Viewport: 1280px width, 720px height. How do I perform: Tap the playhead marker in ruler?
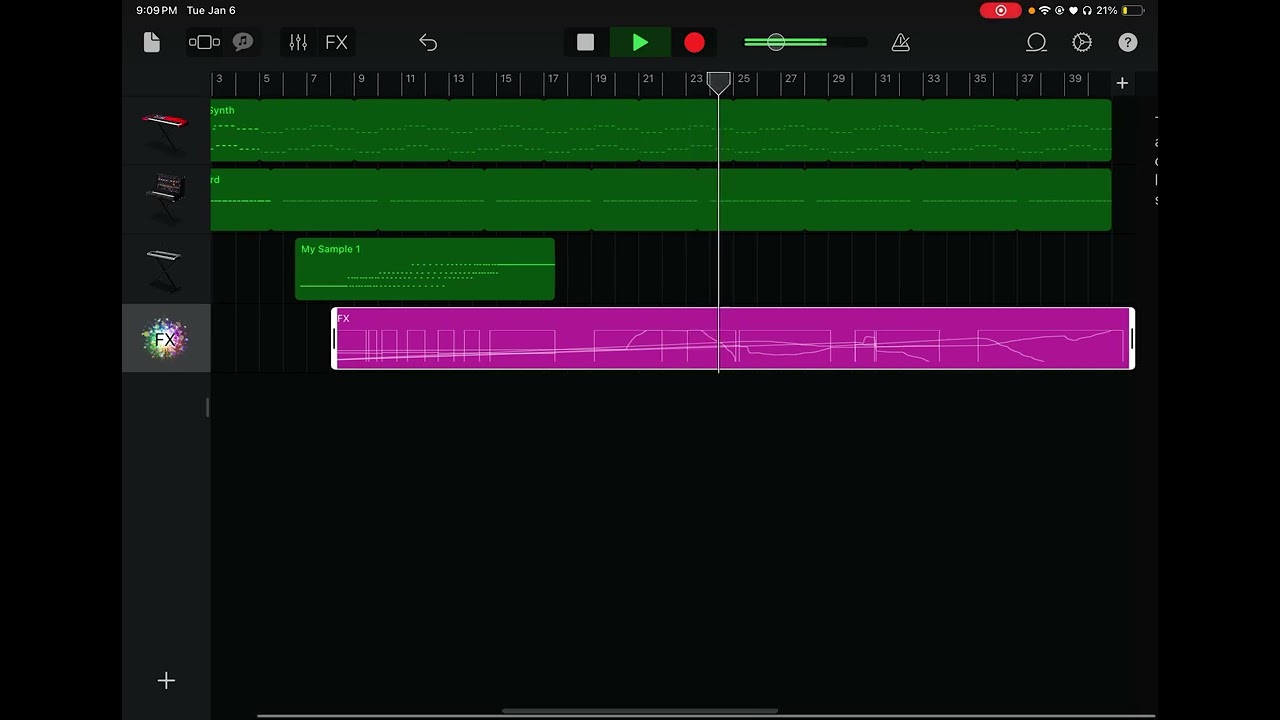click(x=719, y=82)
